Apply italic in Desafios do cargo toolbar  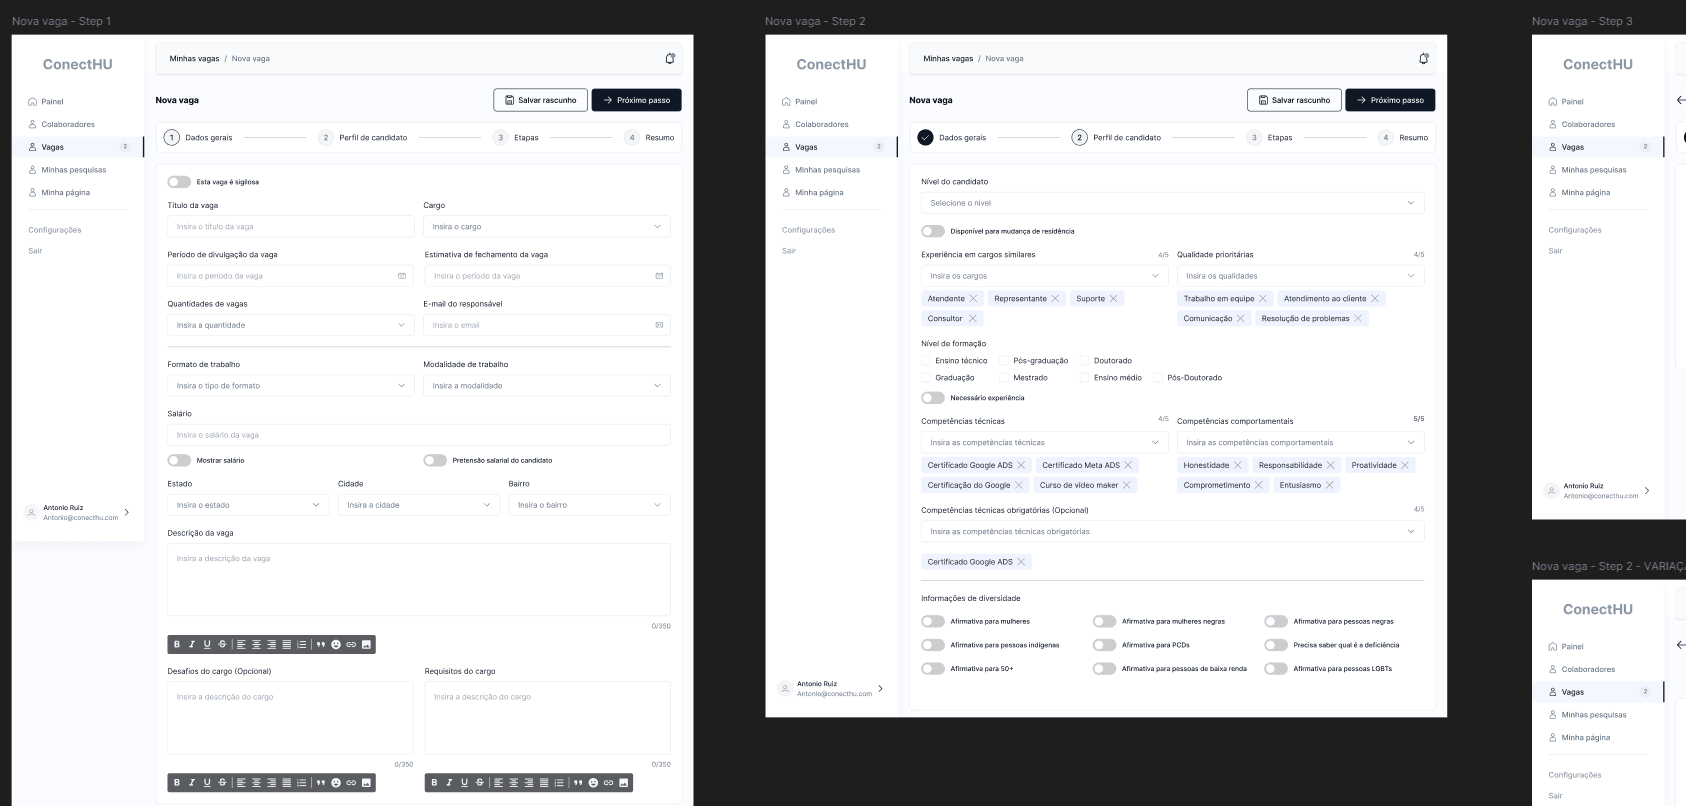tap(192, 782)
